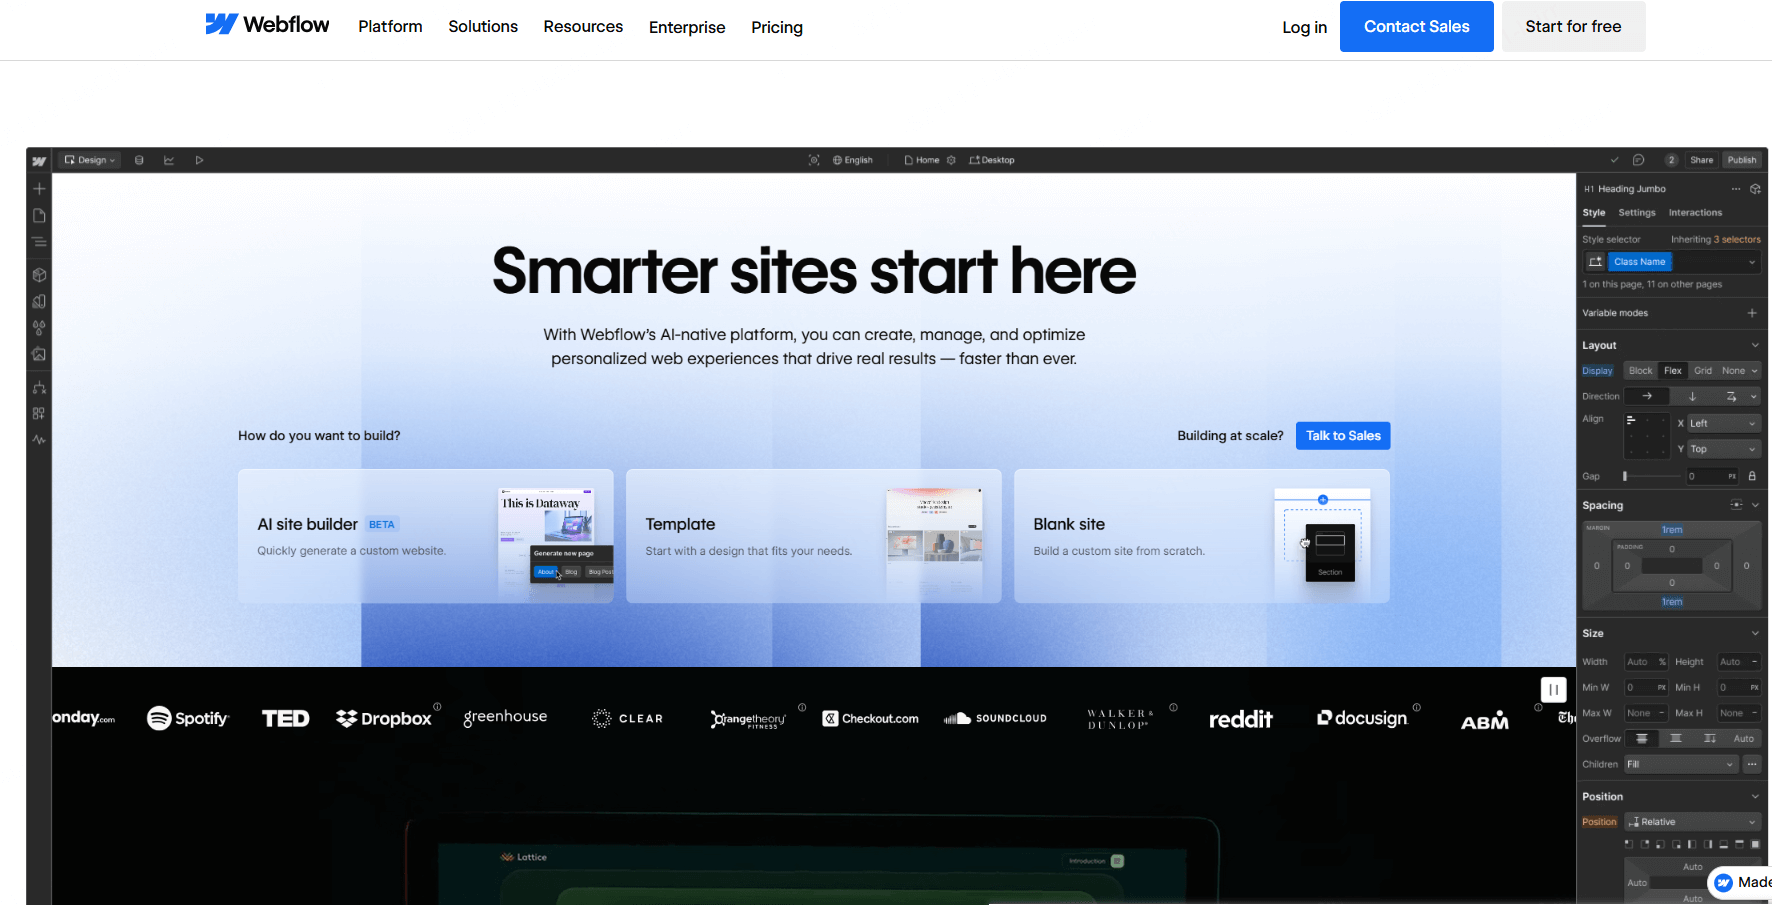
Task: Click the Talk to Sales button
Action: [1342, 436]
